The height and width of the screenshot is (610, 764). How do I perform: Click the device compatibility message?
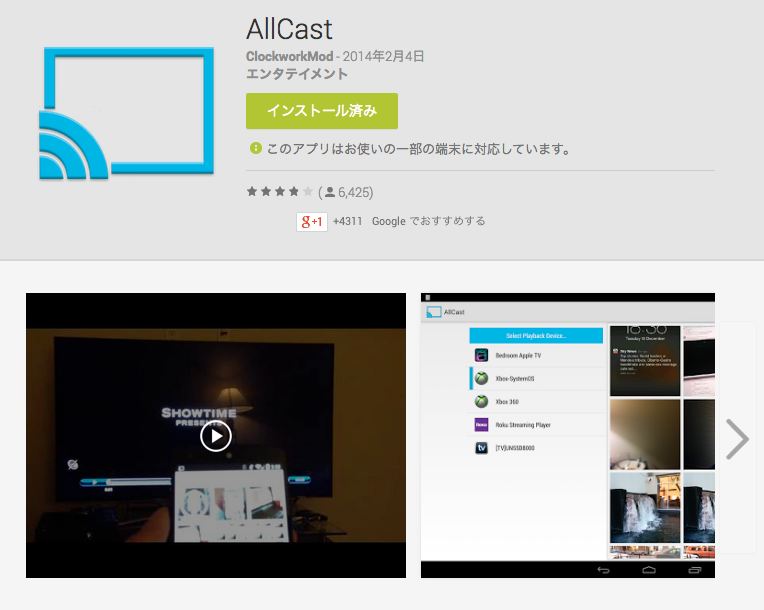coord(419,149)
